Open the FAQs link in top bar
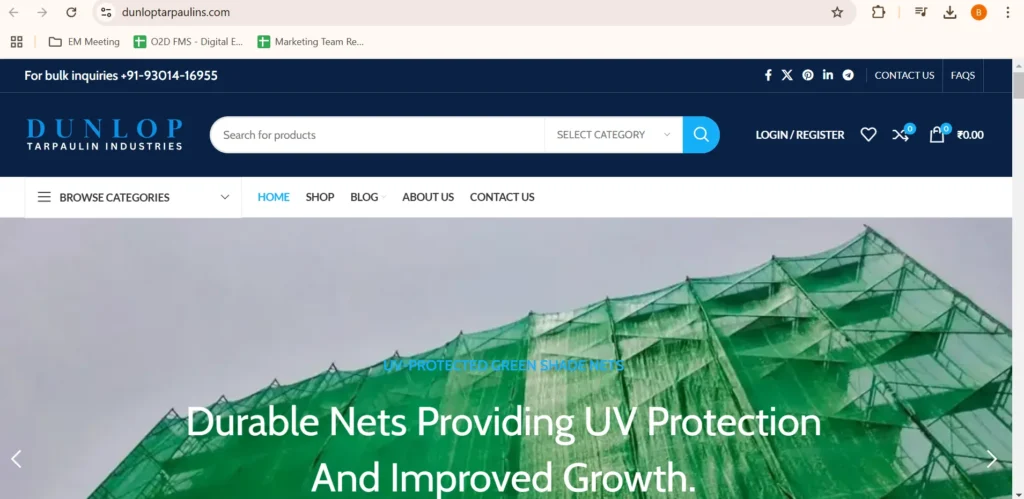Image resolution: width=1024 pixels, height=499 pixels. [x=963, y=75]
